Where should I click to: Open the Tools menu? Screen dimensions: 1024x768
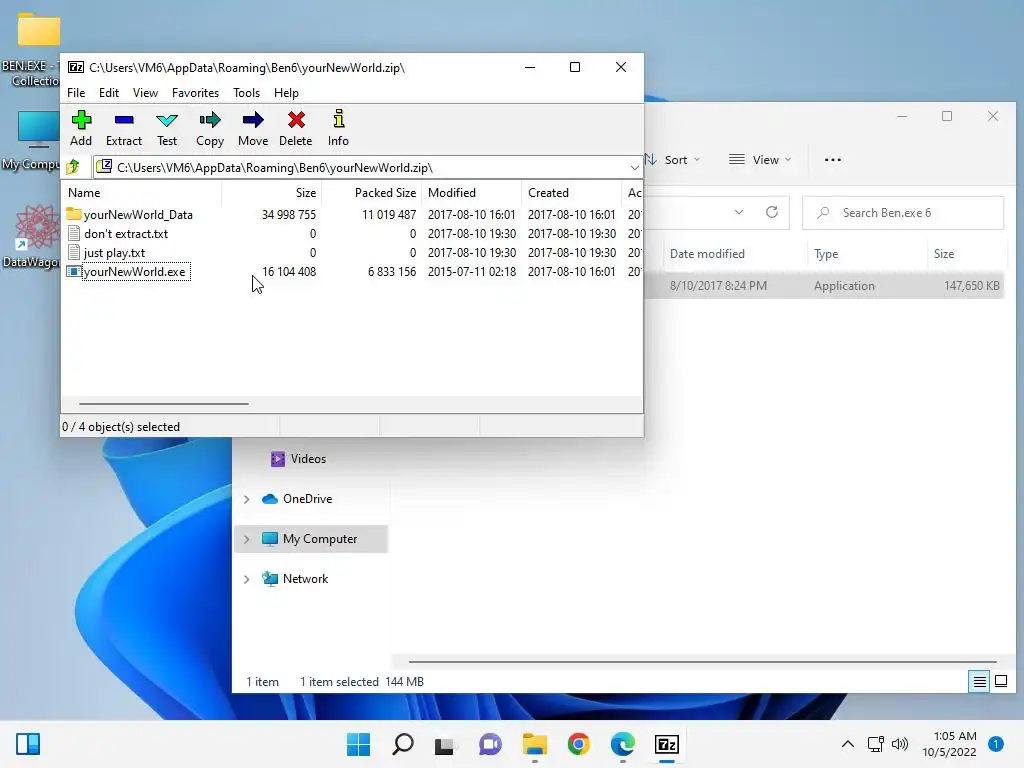(x=246, y=93)
